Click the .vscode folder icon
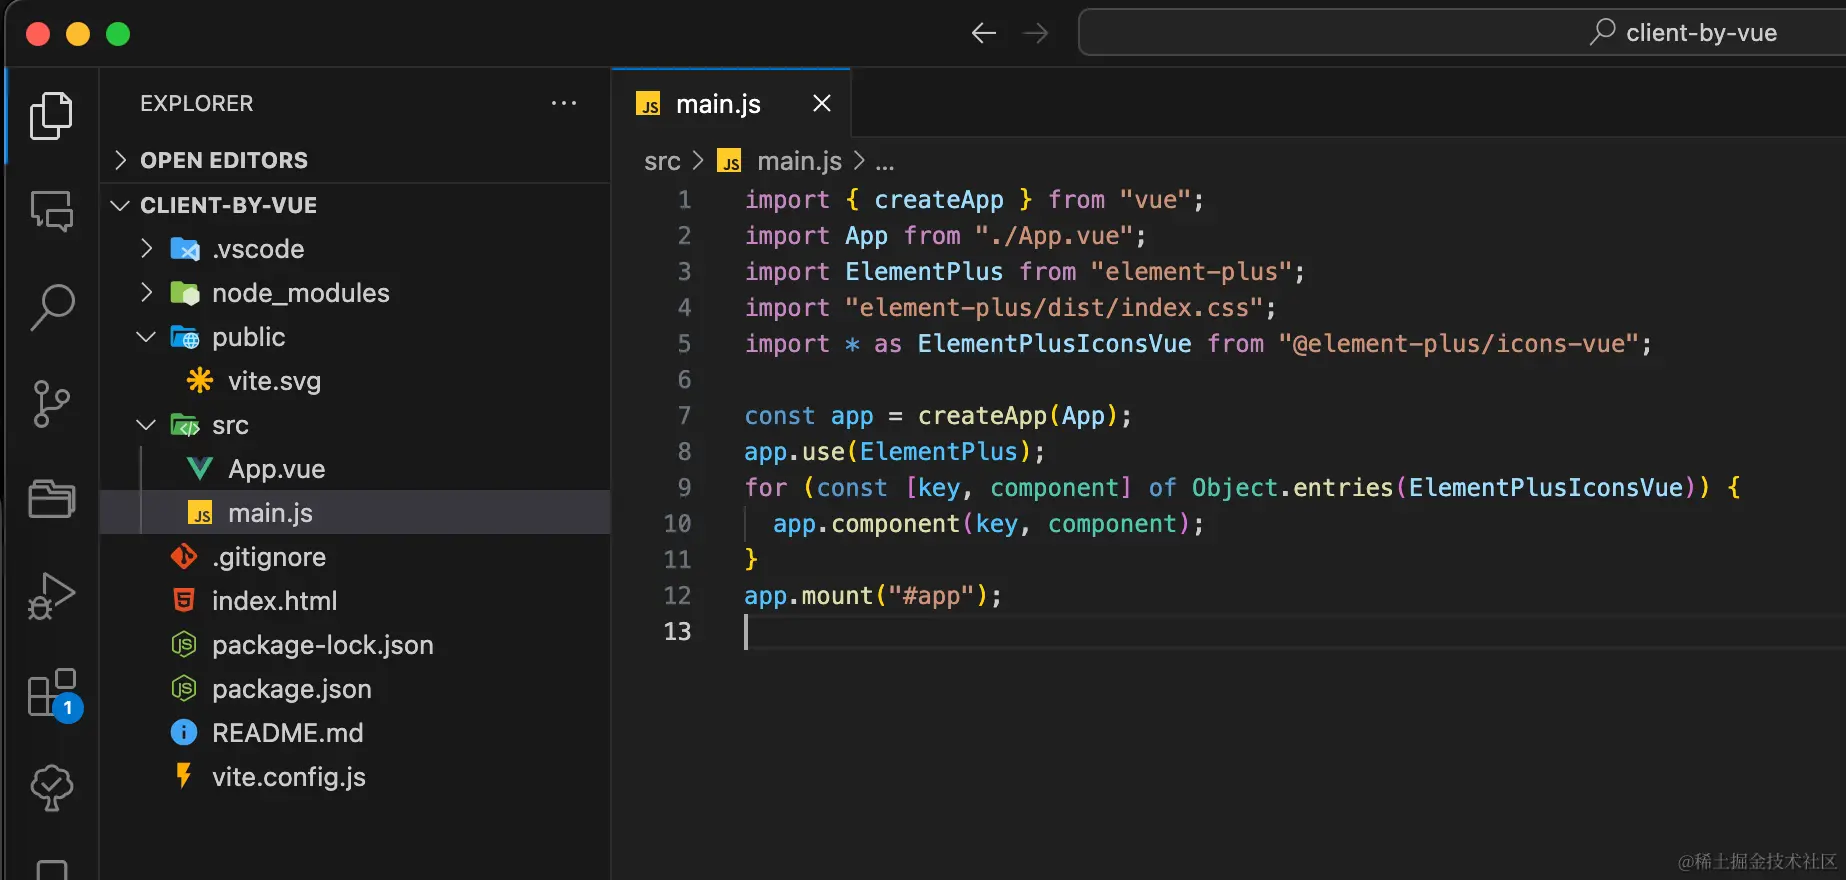1846x880 pixels. click(x=185, y=249)
